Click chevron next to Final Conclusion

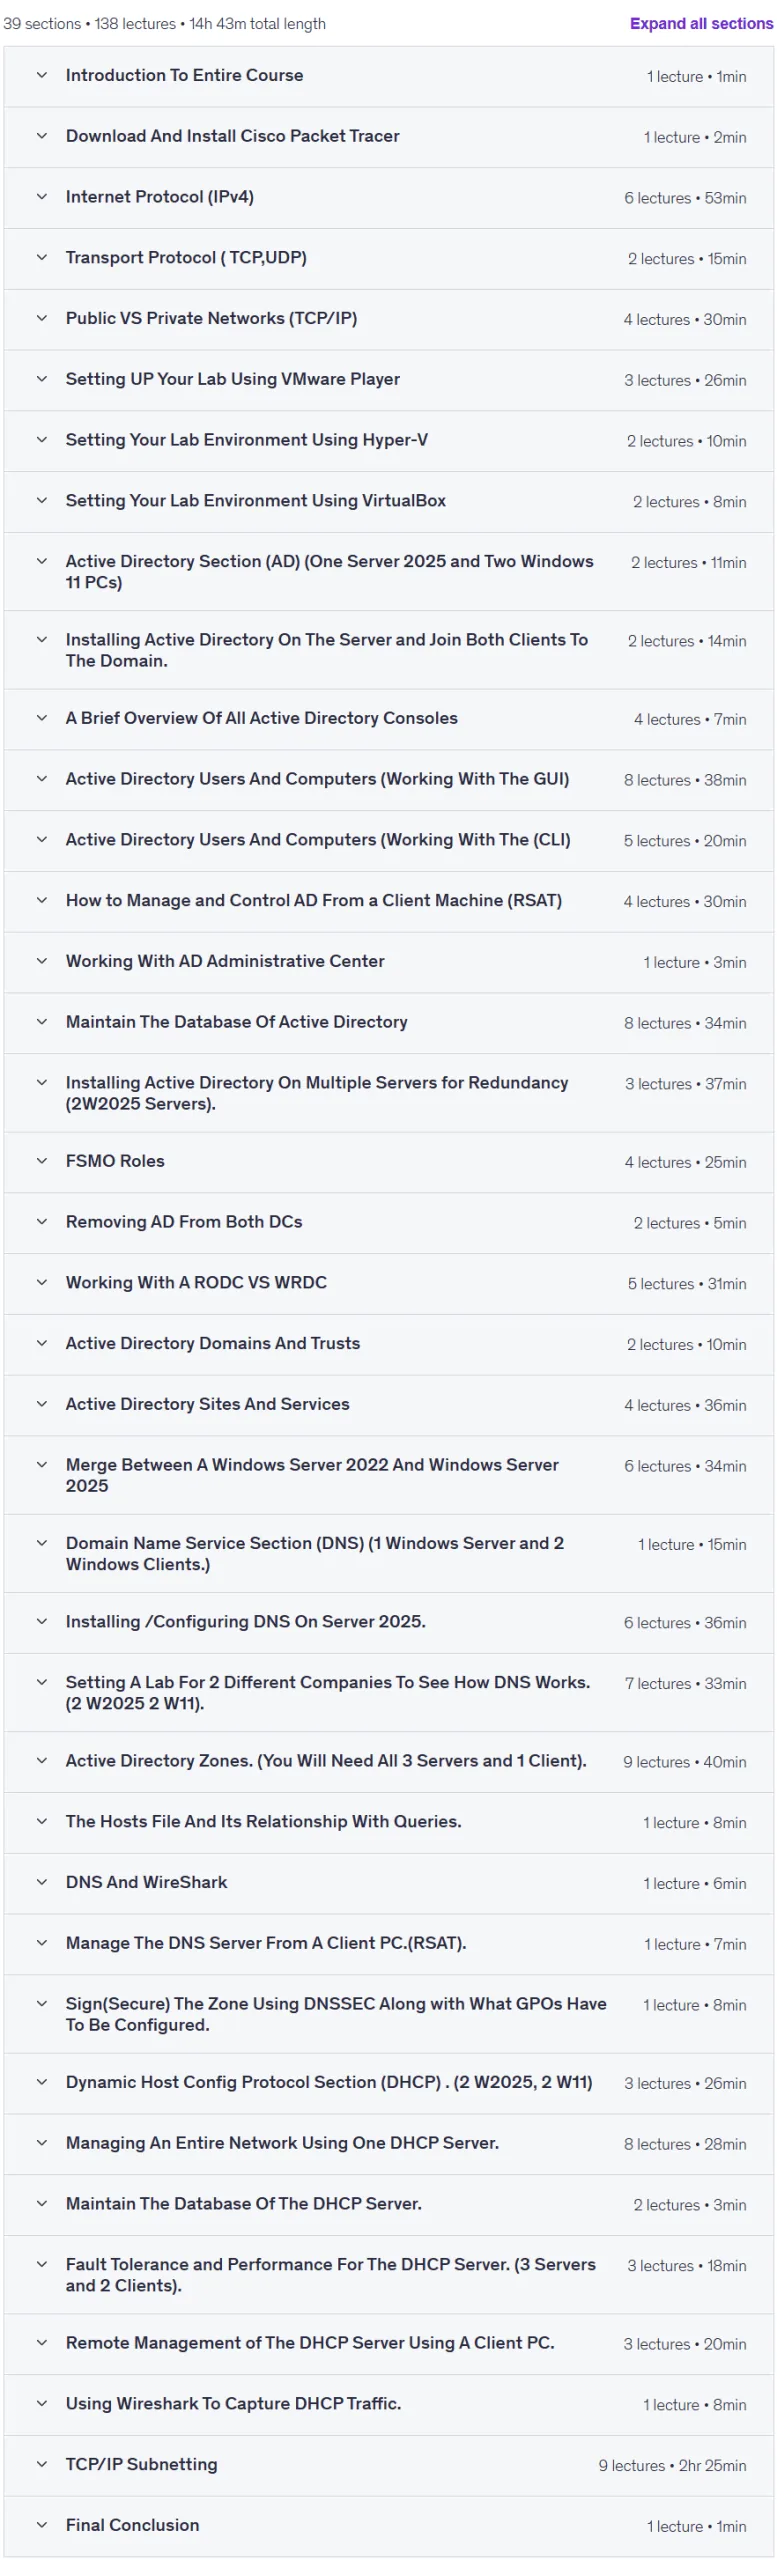(x=41, y=2525)
